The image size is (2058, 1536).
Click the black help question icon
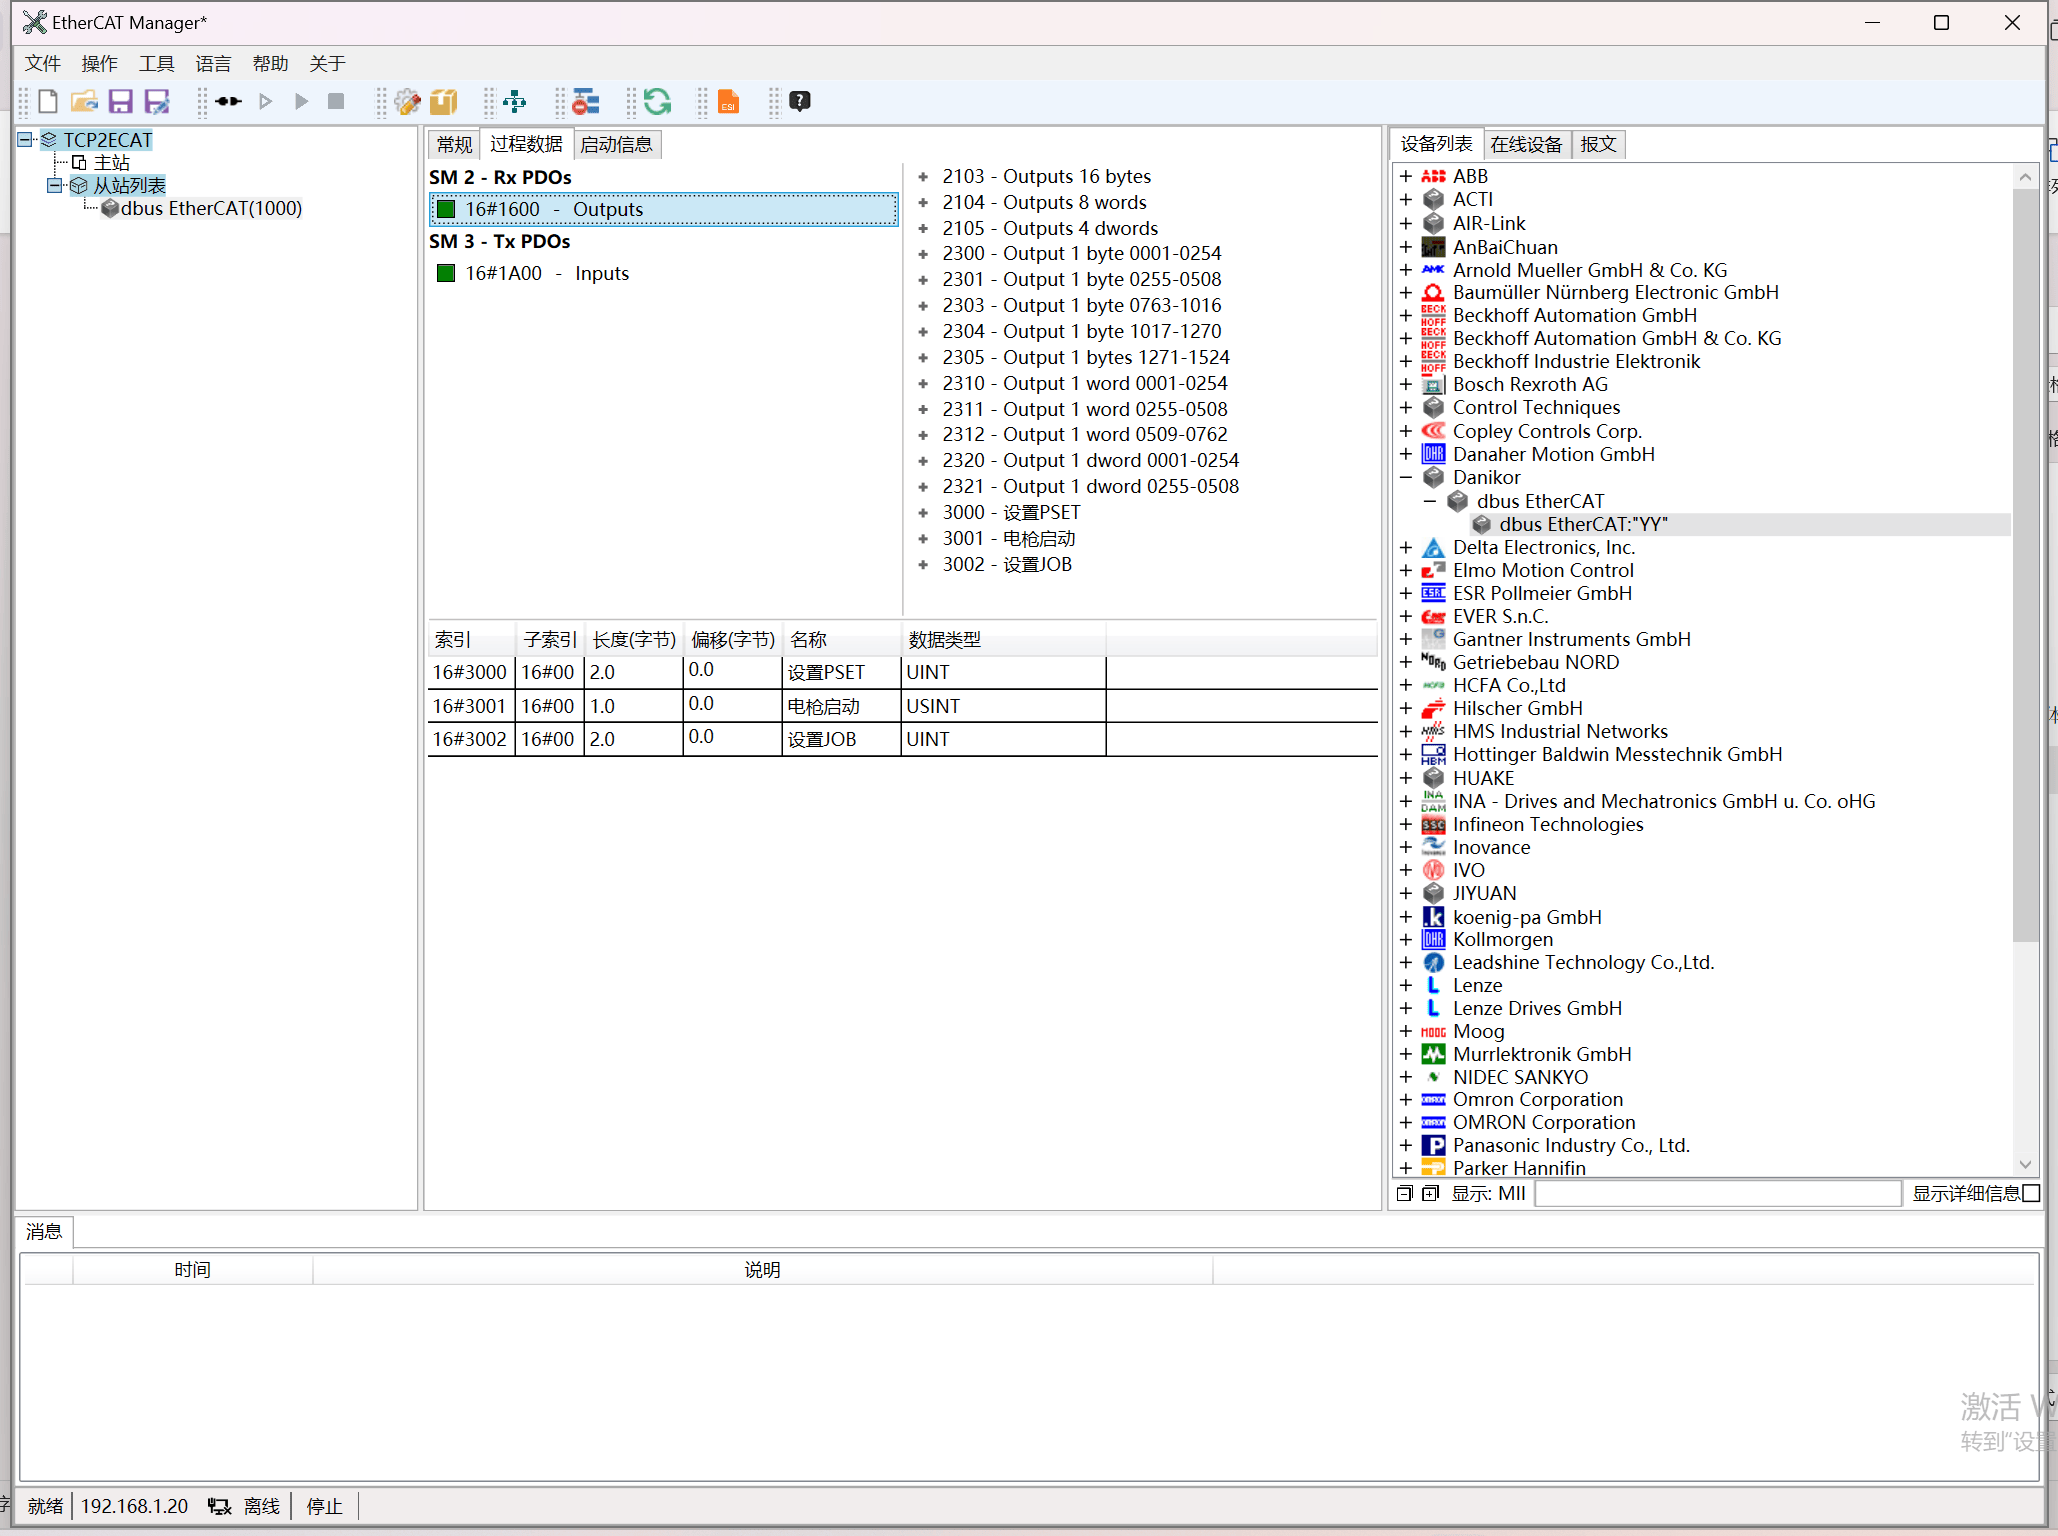(800, 101)
